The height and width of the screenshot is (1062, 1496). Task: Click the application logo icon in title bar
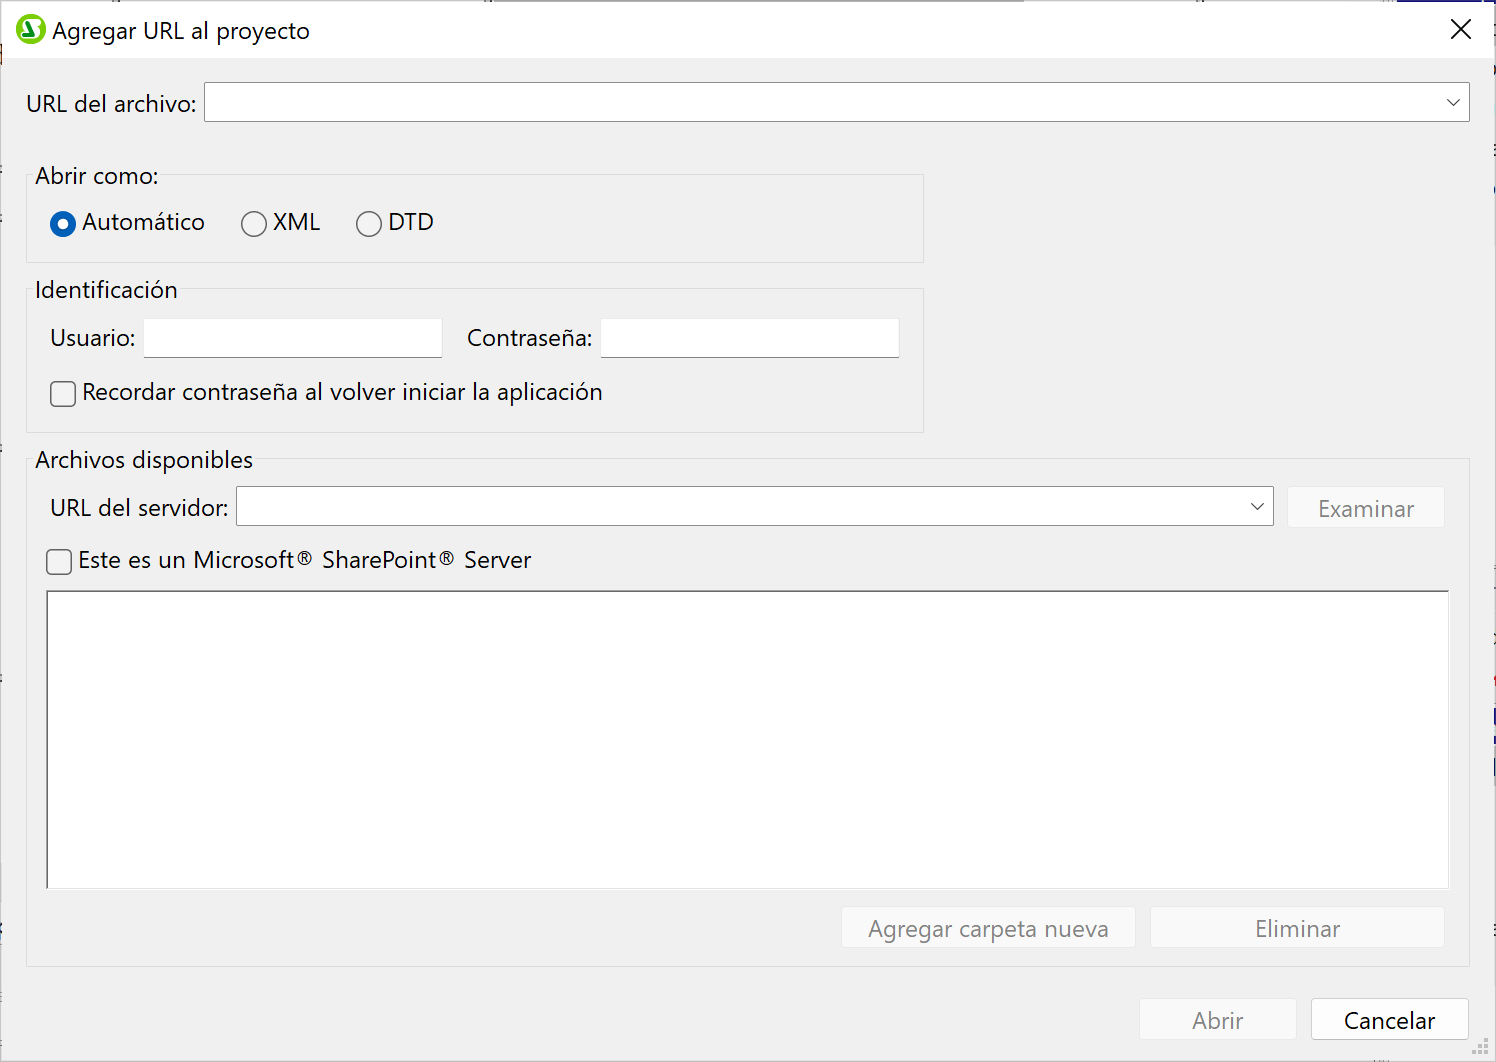(30, 30)
